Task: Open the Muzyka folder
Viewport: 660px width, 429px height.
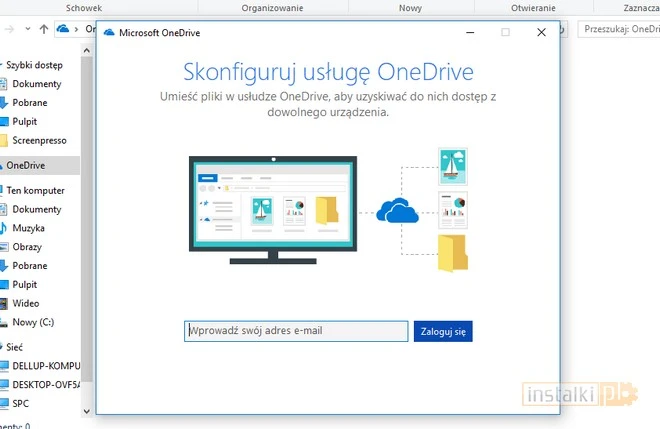Action: point(28,228)
